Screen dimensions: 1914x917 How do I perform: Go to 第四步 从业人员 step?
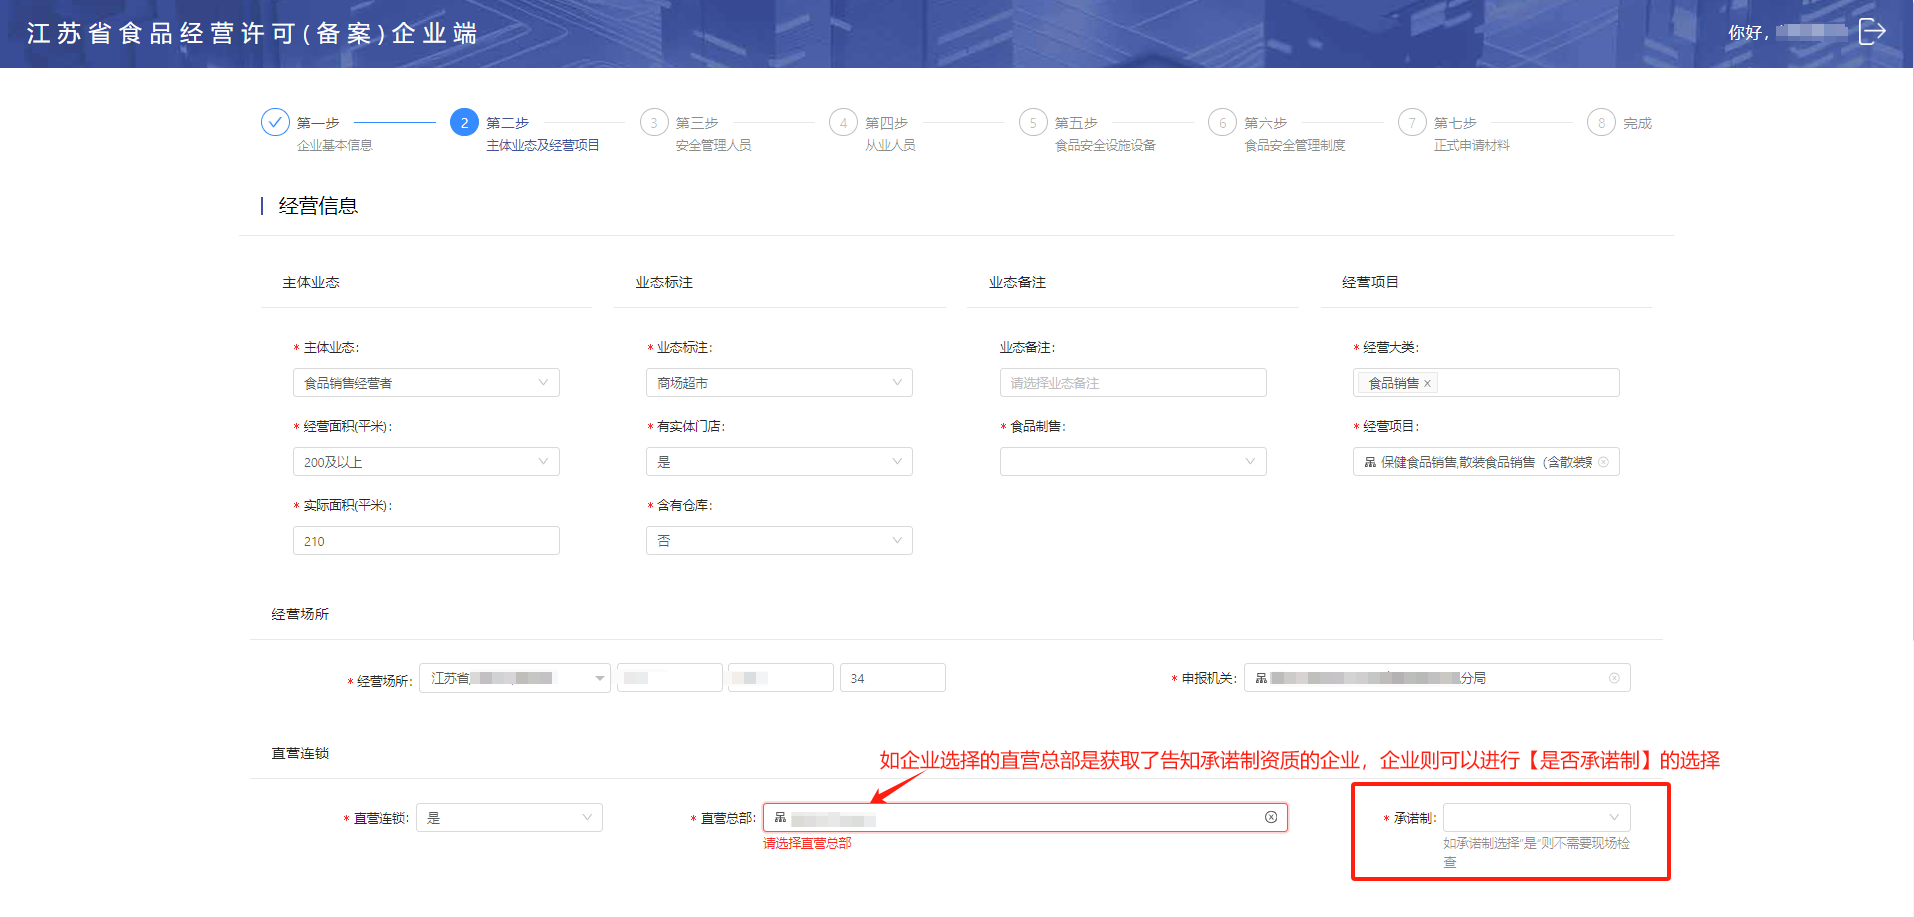[843, 122]
